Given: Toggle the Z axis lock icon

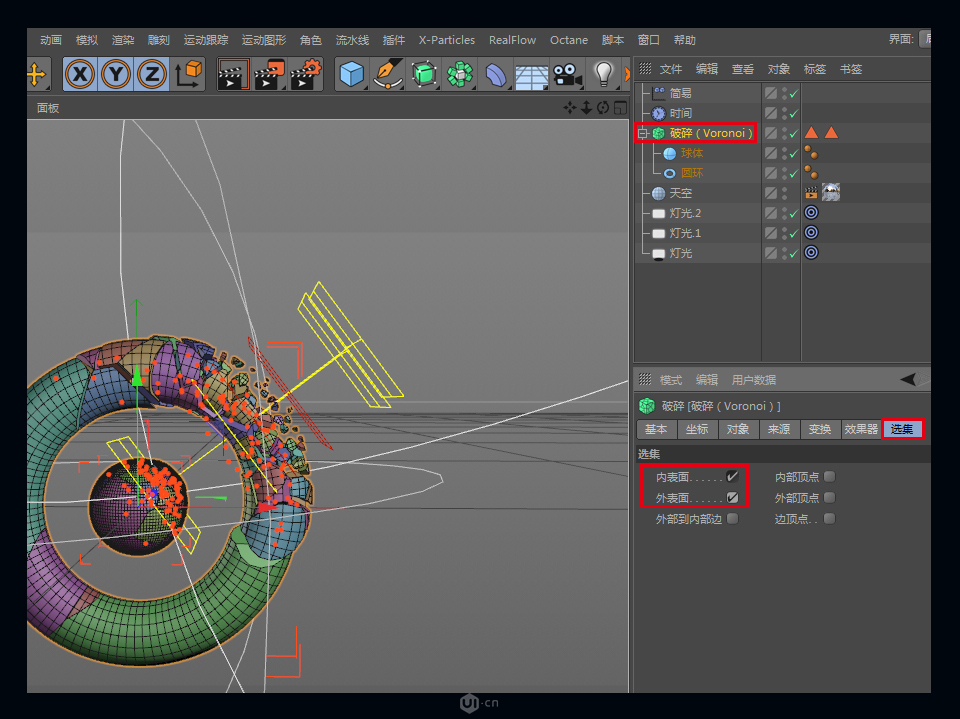Looking at the screenshot, I should (152, 74).
